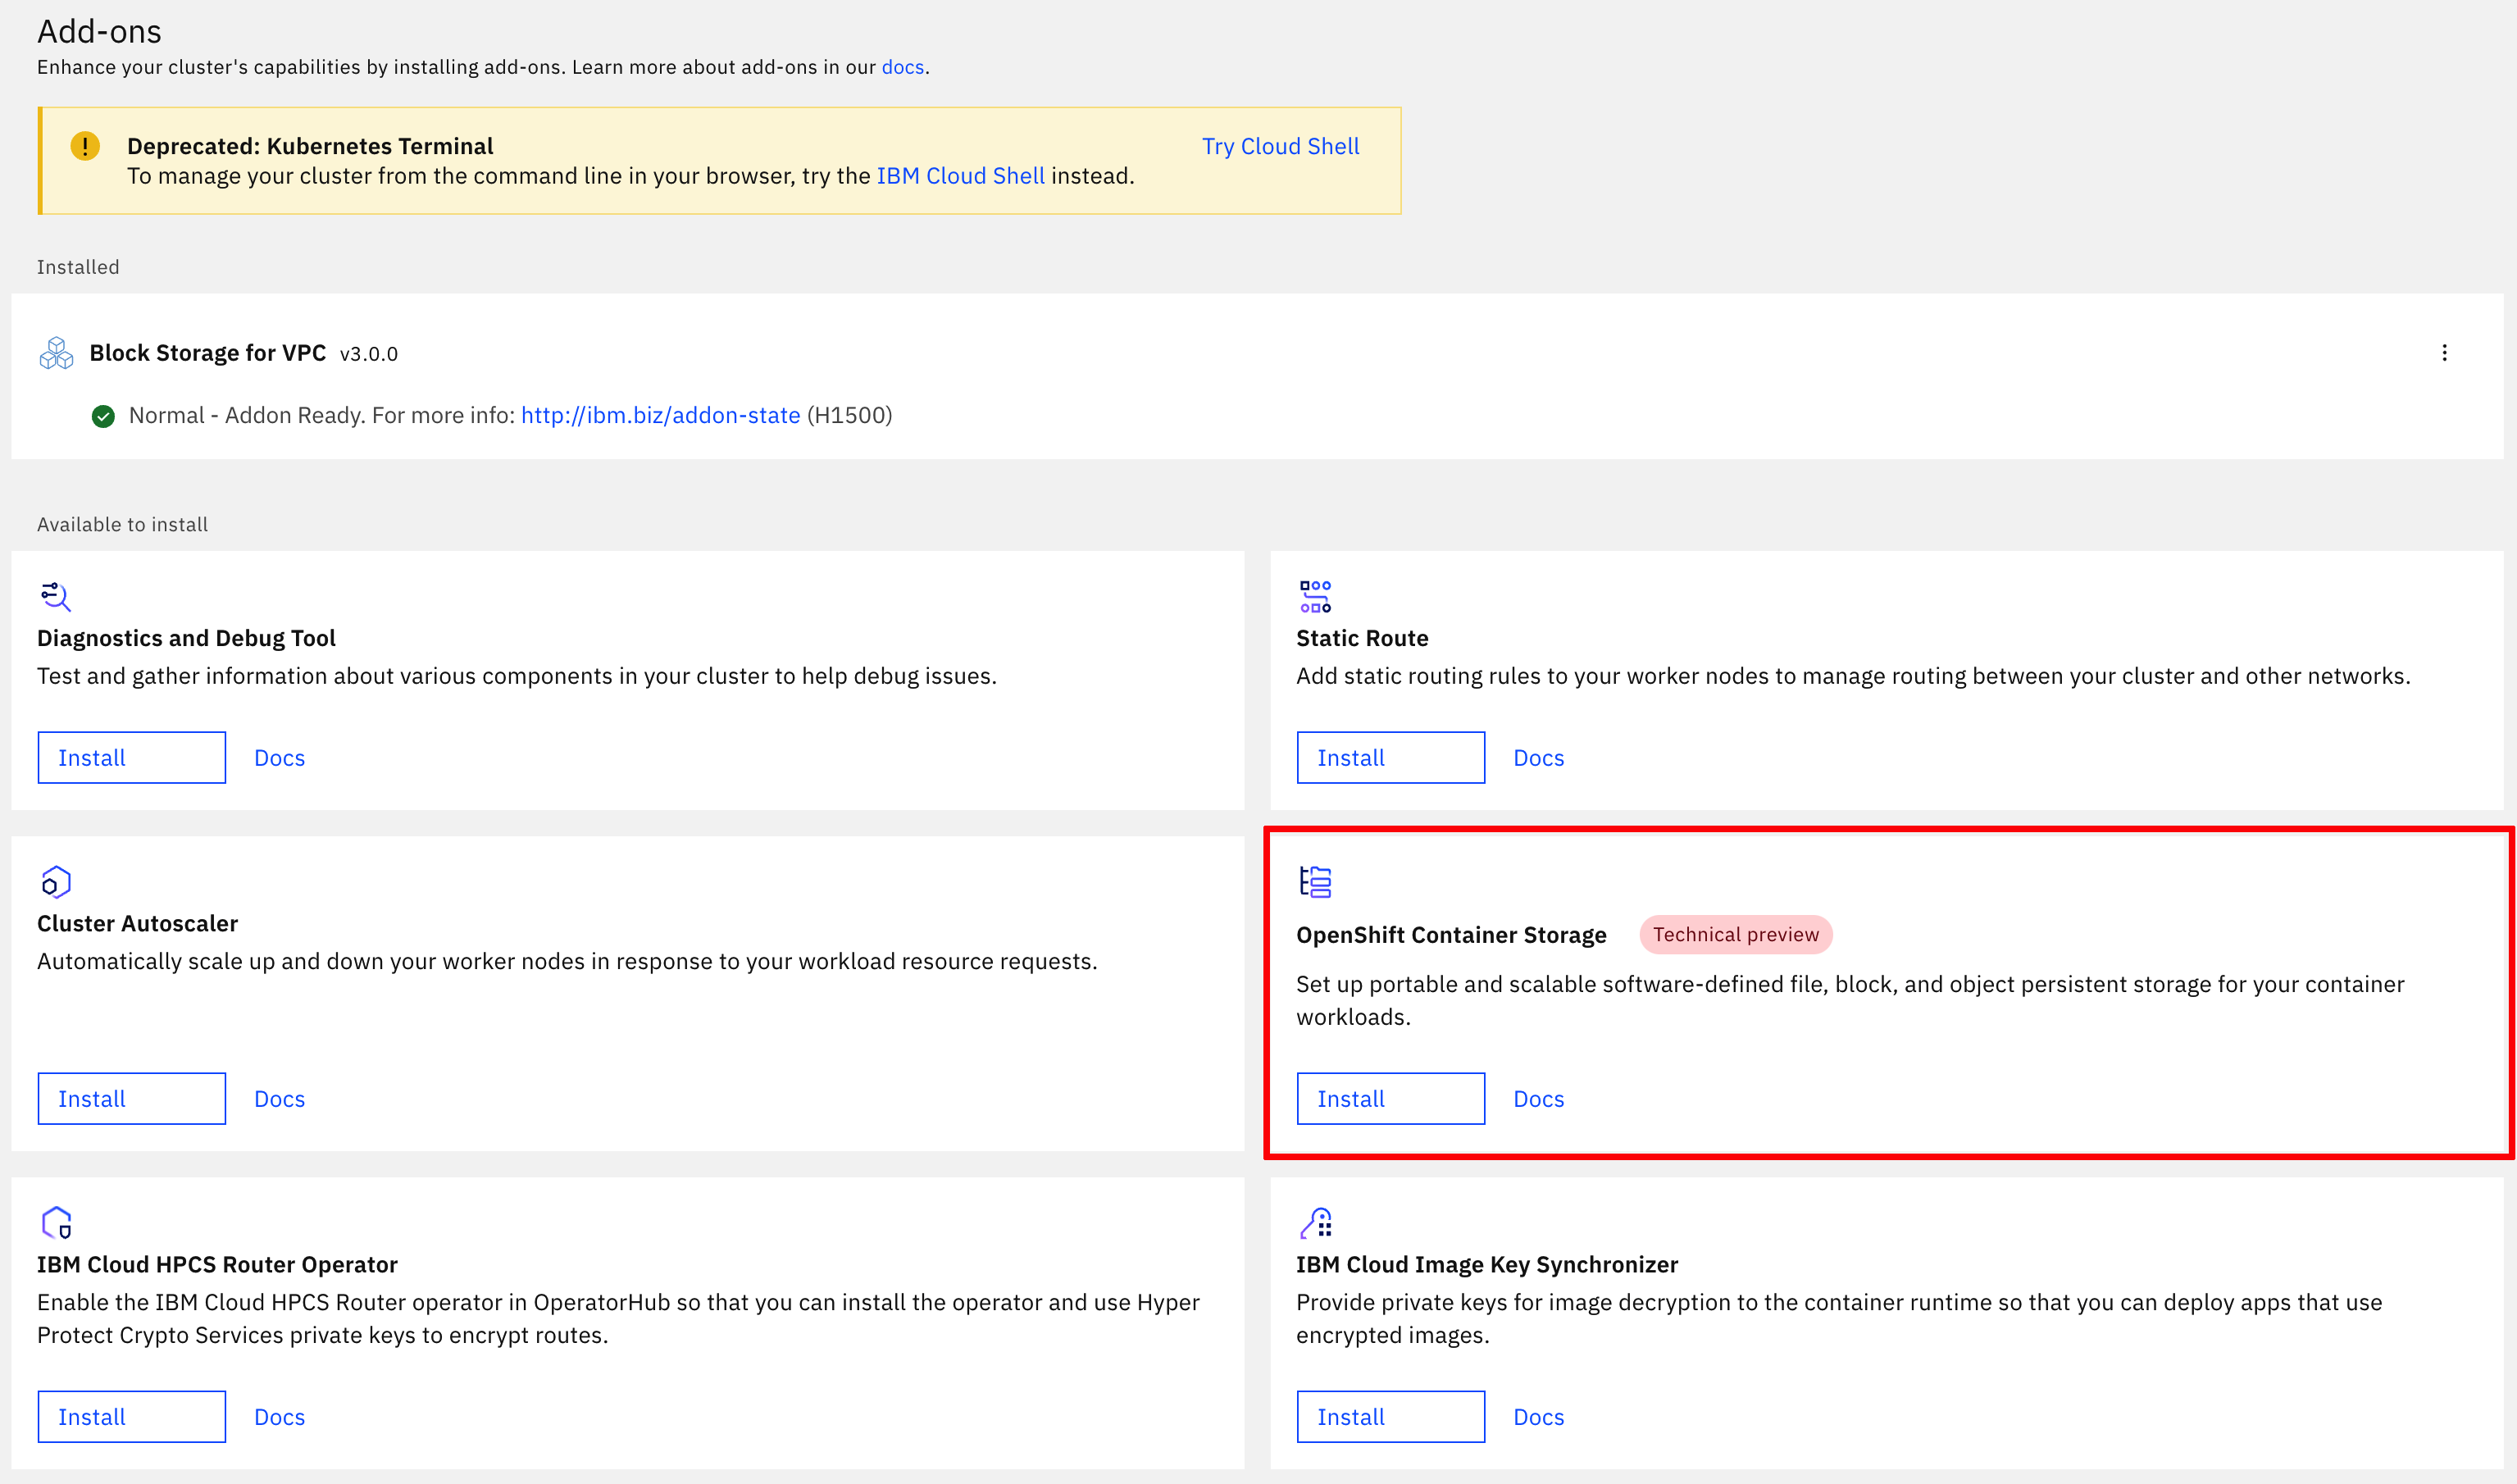Viewport: 2517px width, 1484px height.
Task: Click the HPCS Router Operator icon
Action: tap(56, 1223)
